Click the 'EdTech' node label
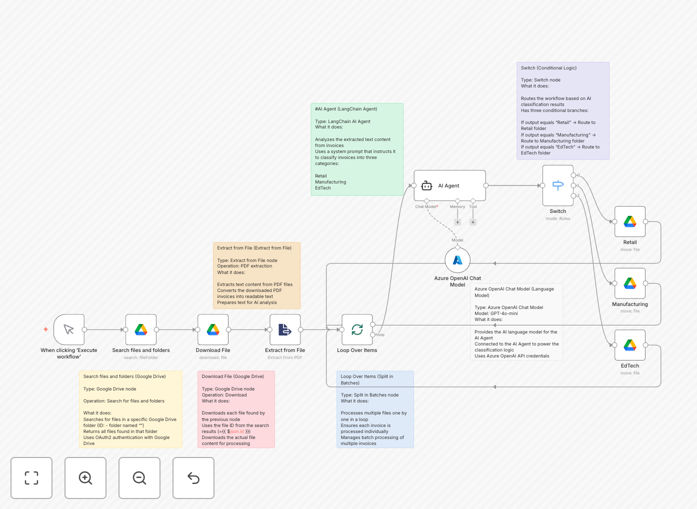697x509 pixels. pyautogui.click(x=630, y=366)
